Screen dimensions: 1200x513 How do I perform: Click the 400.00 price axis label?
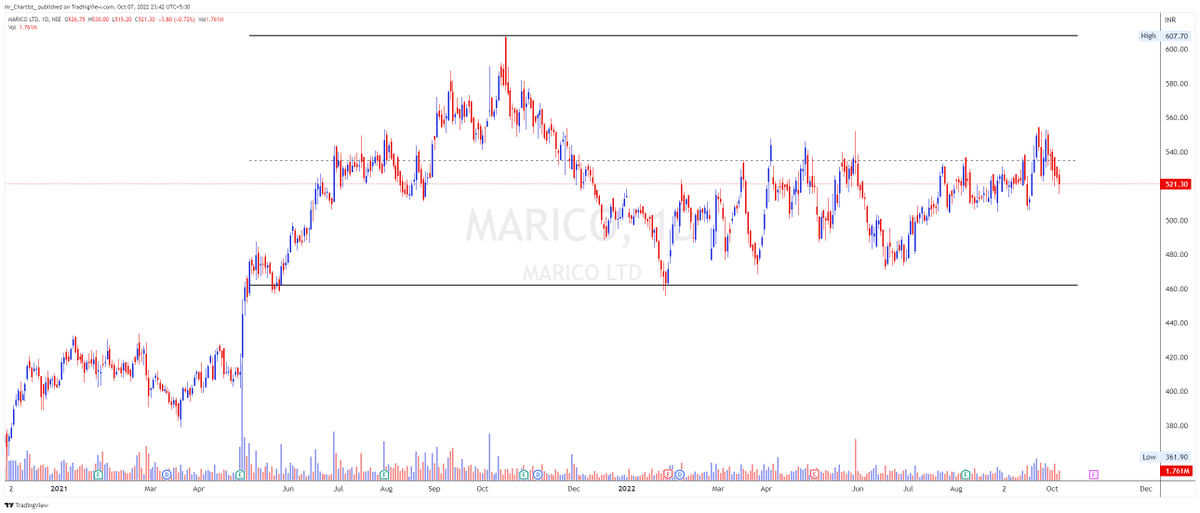point(1176,391)
